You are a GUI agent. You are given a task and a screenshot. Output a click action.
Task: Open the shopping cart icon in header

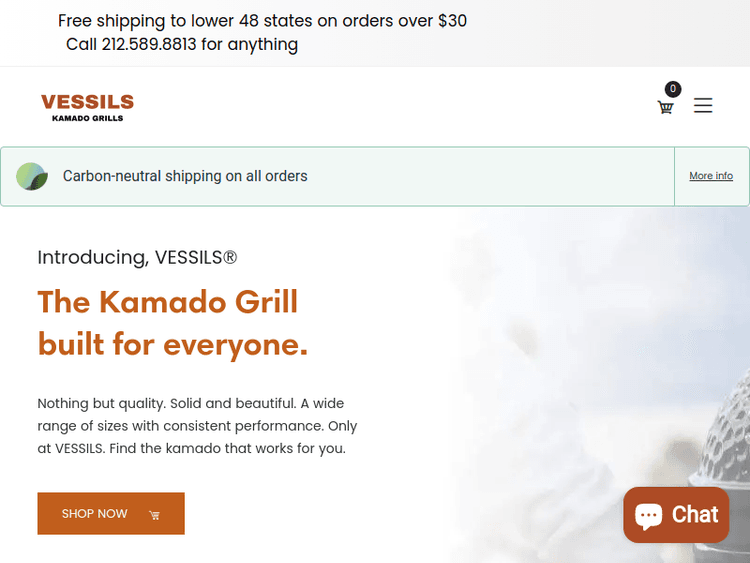tap(665, 107)
